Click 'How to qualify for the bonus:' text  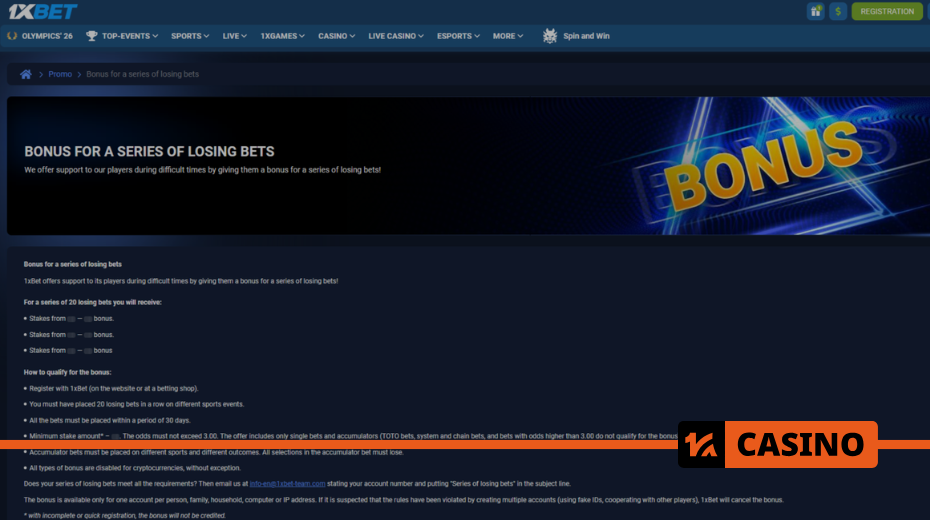[68, 372]
